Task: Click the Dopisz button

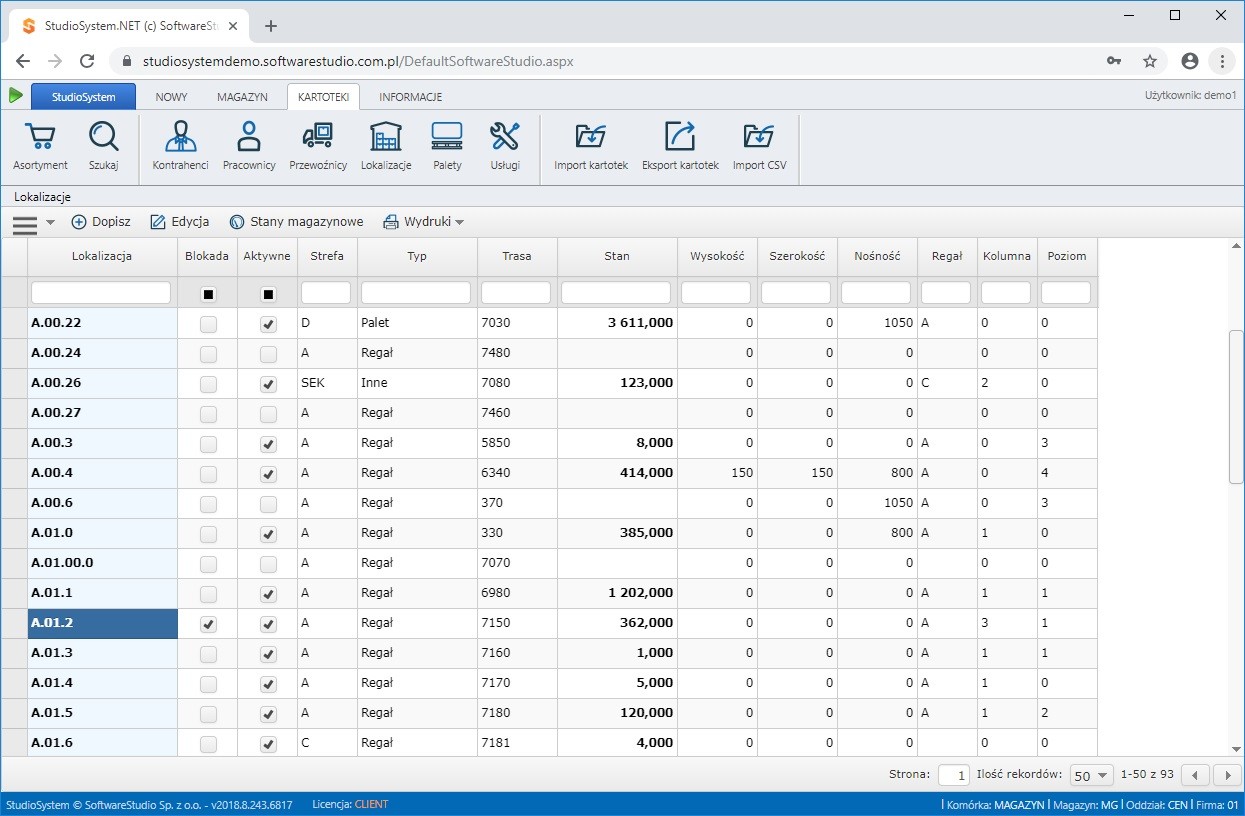Action: pos(101,222)
